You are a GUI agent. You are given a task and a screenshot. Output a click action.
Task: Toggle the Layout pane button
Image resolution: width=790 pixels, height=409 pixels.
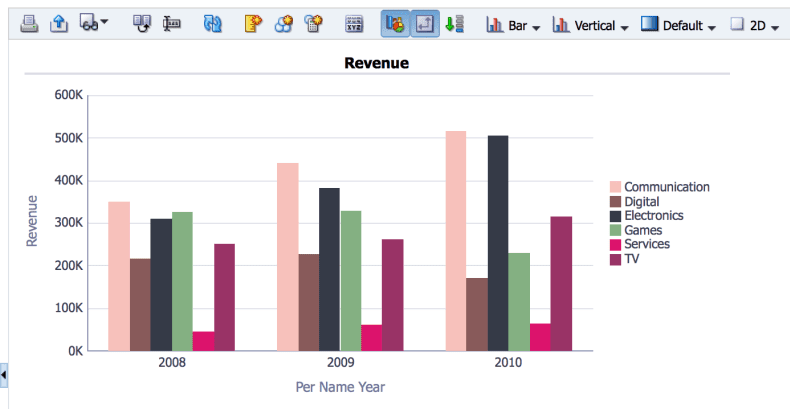pyautogui.click(x=425, y=24)
